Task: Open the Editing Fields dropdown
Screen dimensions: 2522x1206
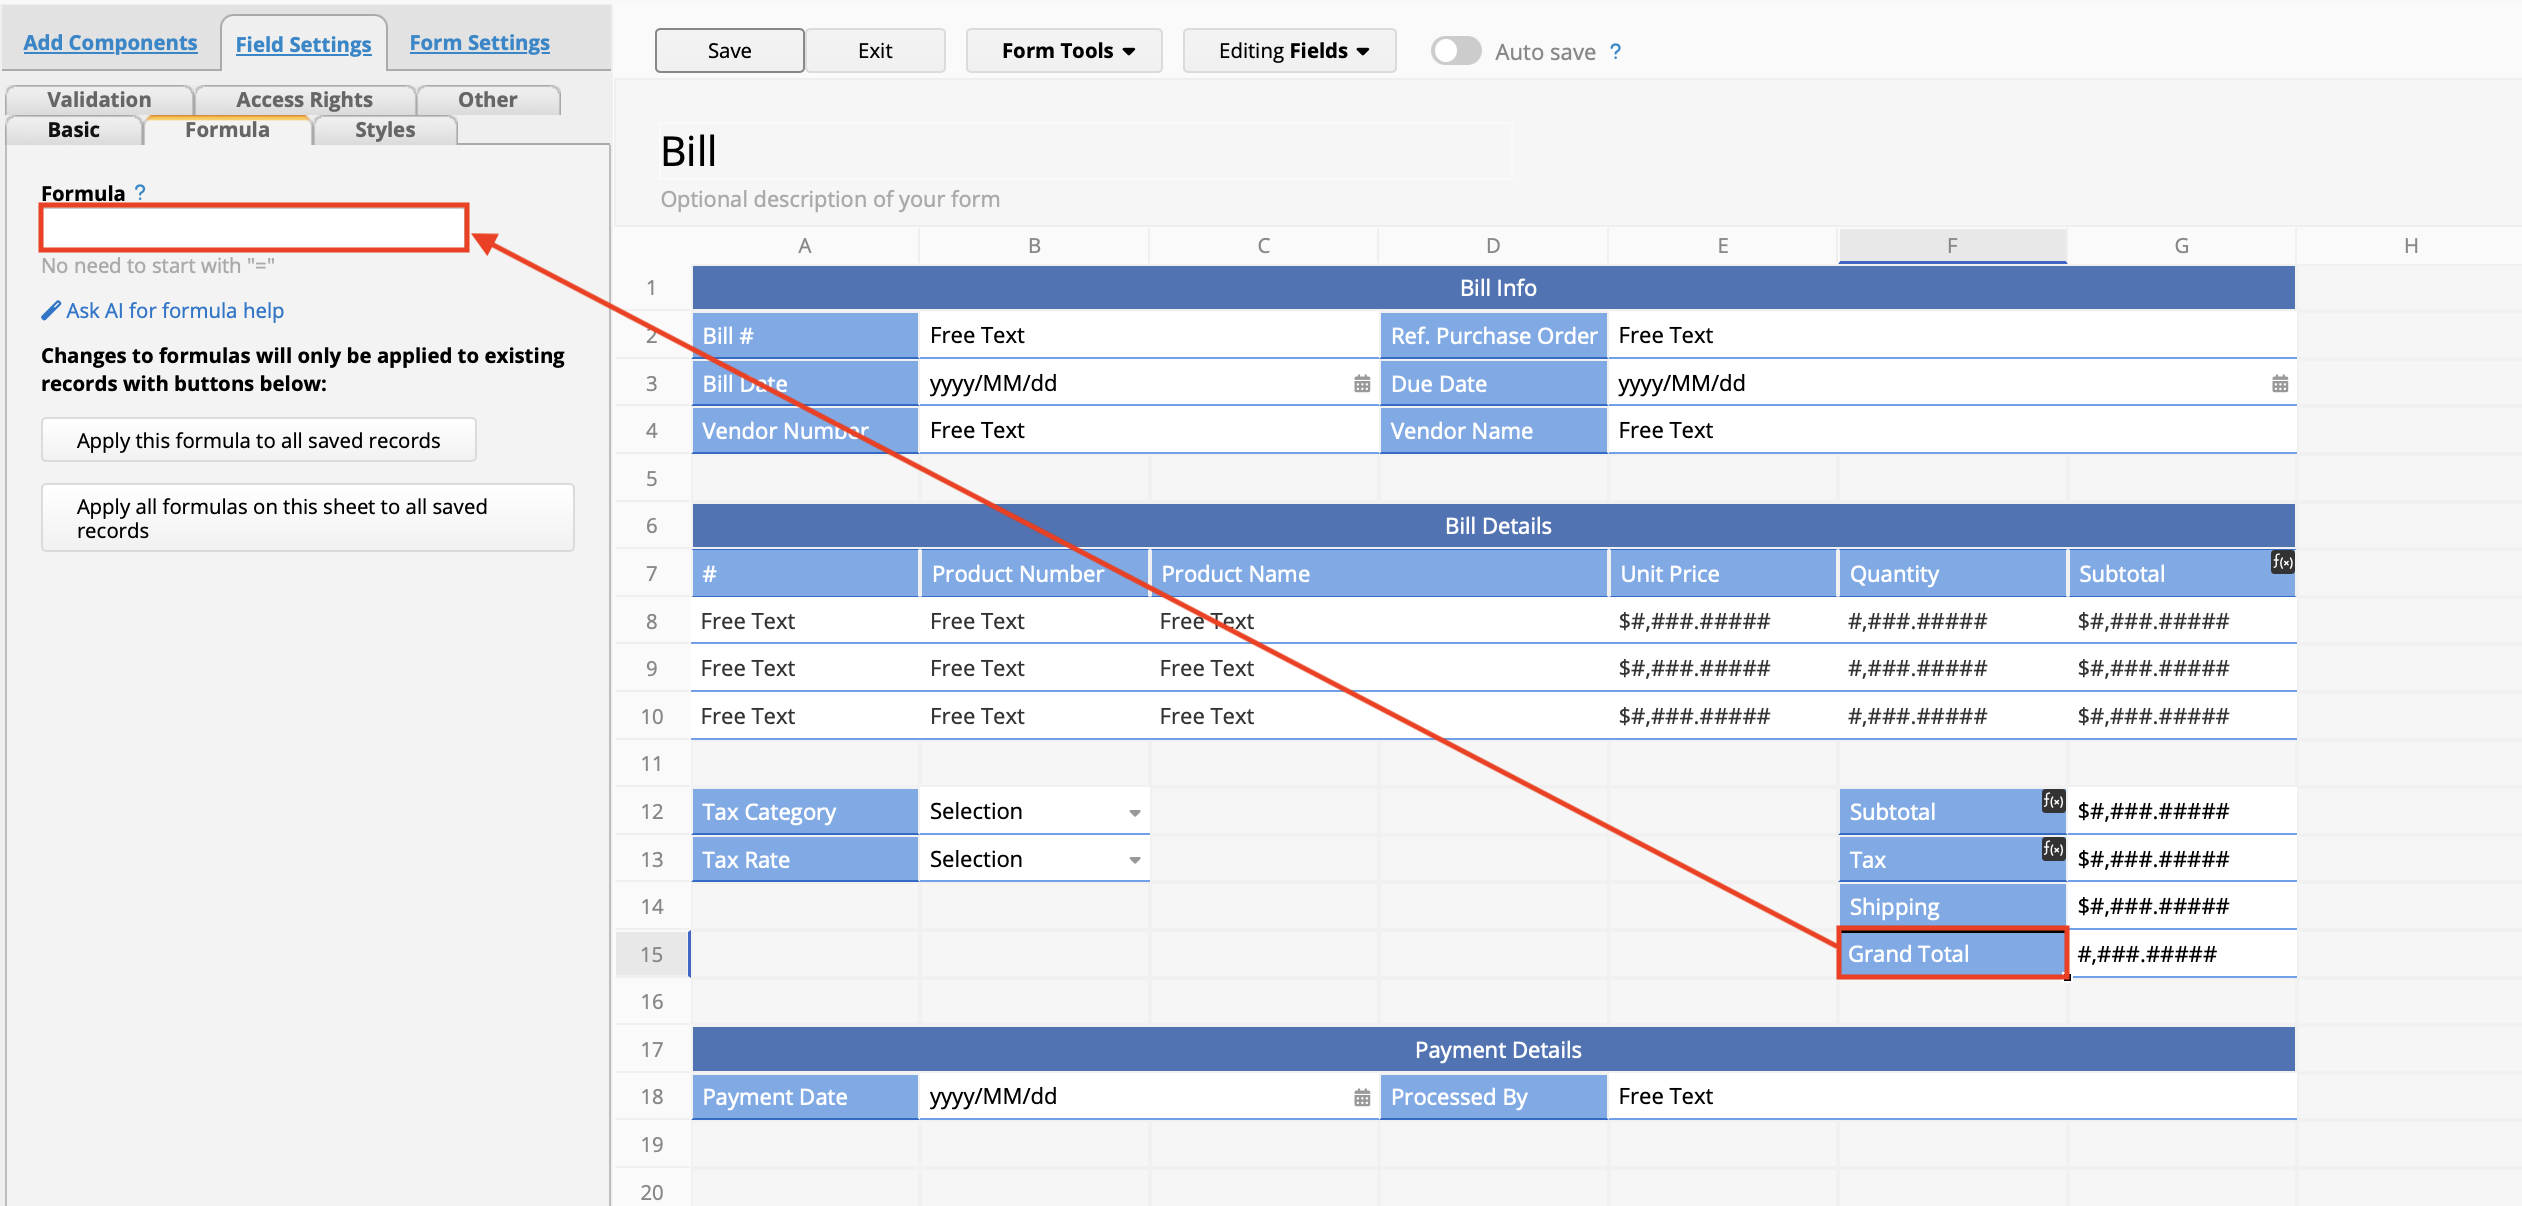Action: coord(1290,51)
